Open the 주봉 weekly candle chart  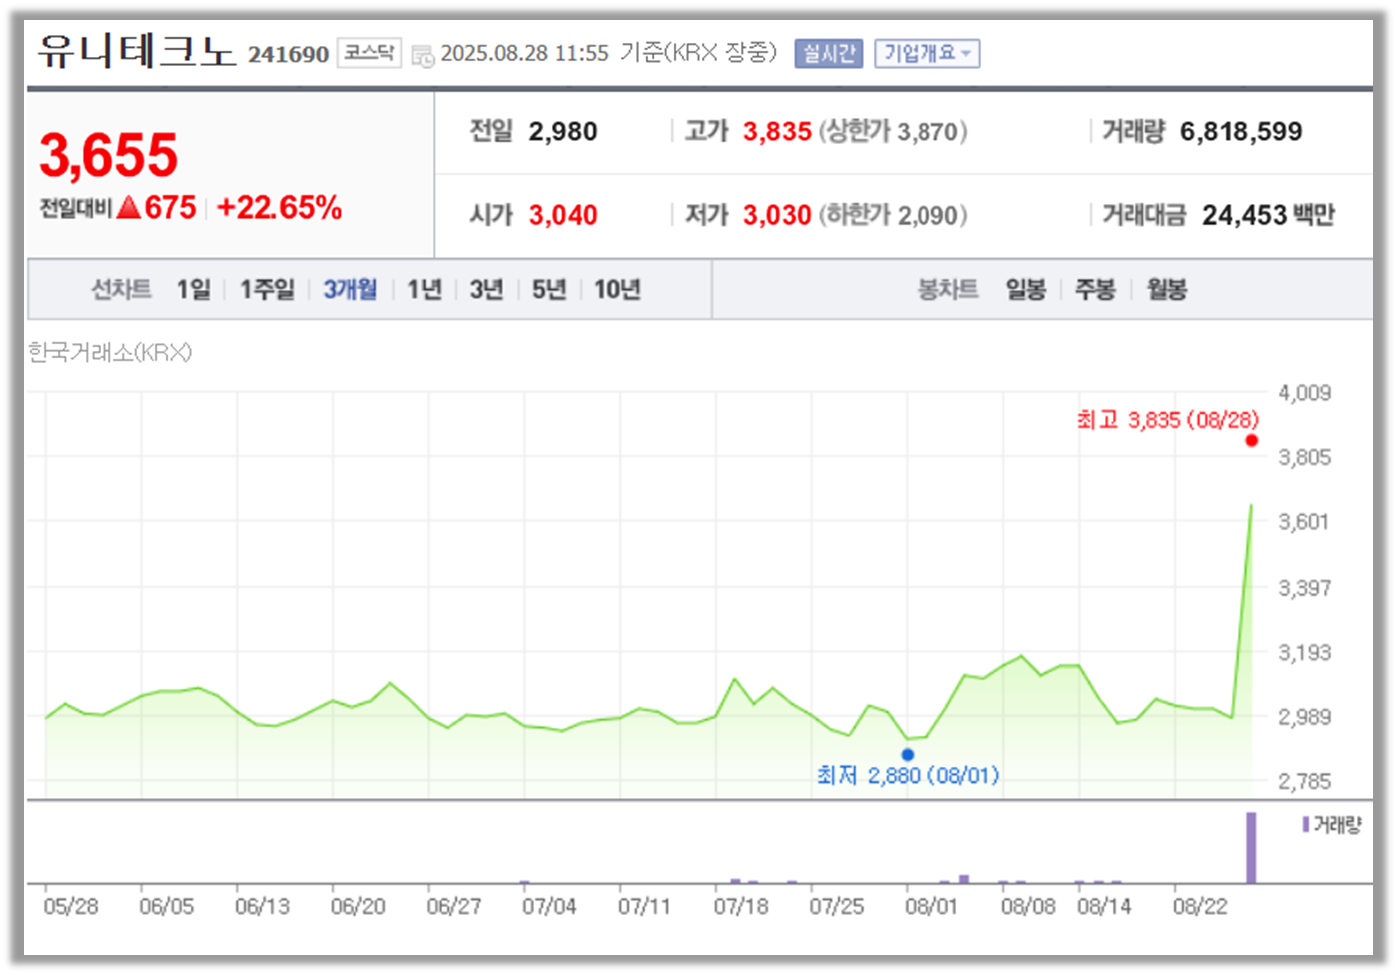click(x=1095, y=290)
